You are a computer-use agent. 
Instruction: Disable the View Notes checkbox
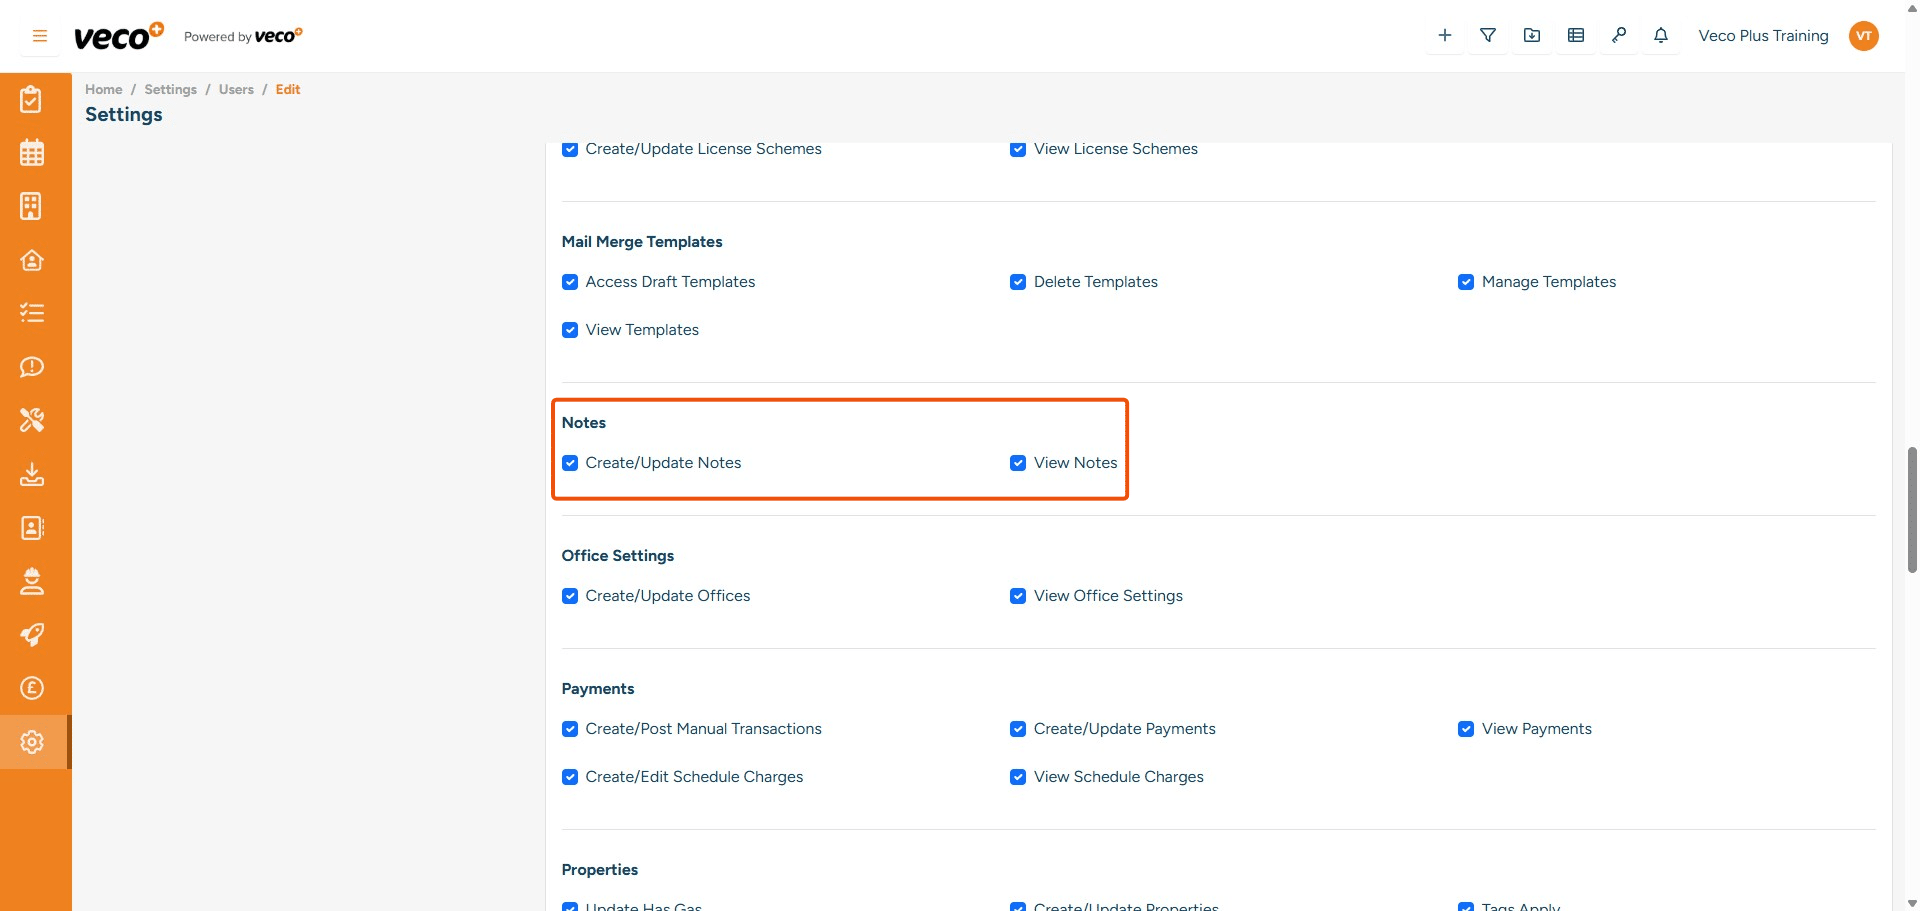[1018, 462]
